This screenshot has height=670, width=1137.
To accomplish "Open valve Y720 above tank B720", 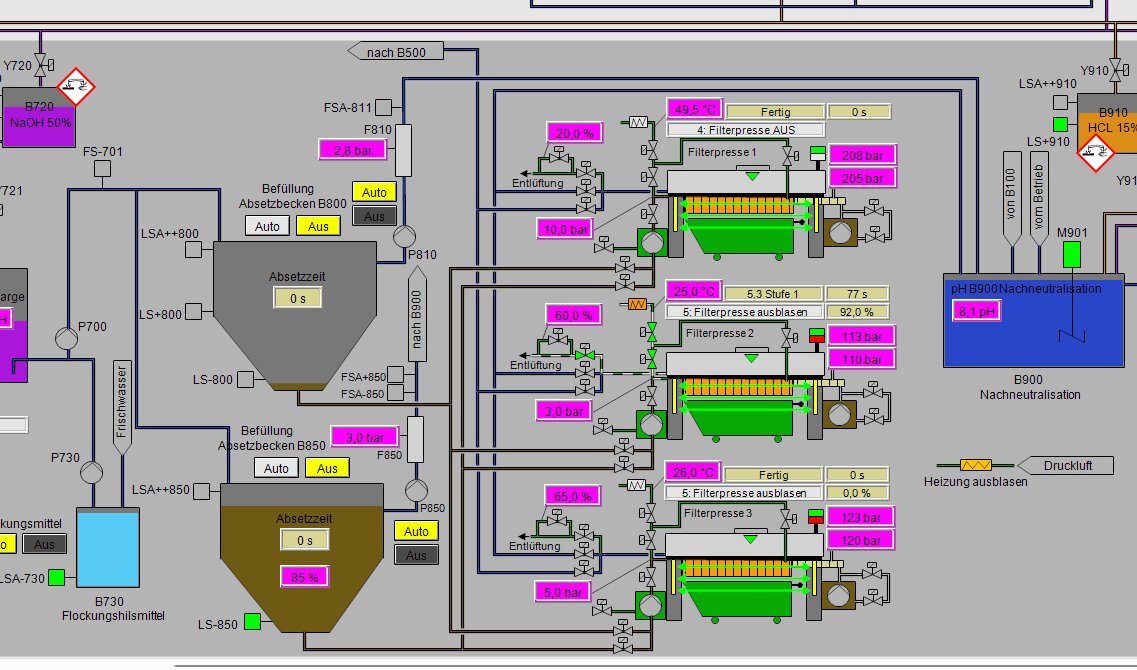I will [40, 65].
